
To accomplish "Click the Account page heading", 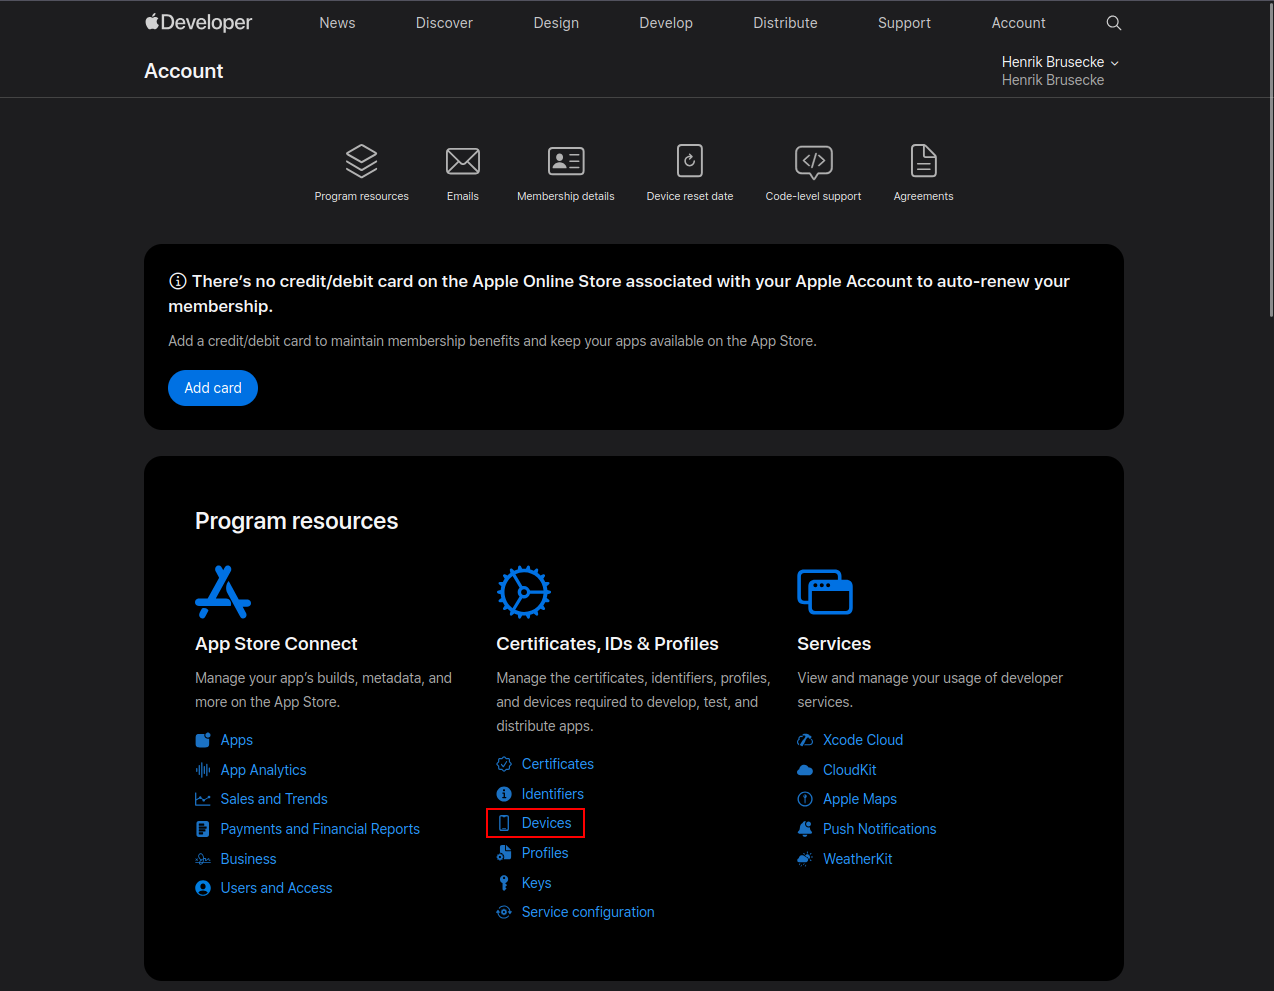I will (x=184, y=71).
